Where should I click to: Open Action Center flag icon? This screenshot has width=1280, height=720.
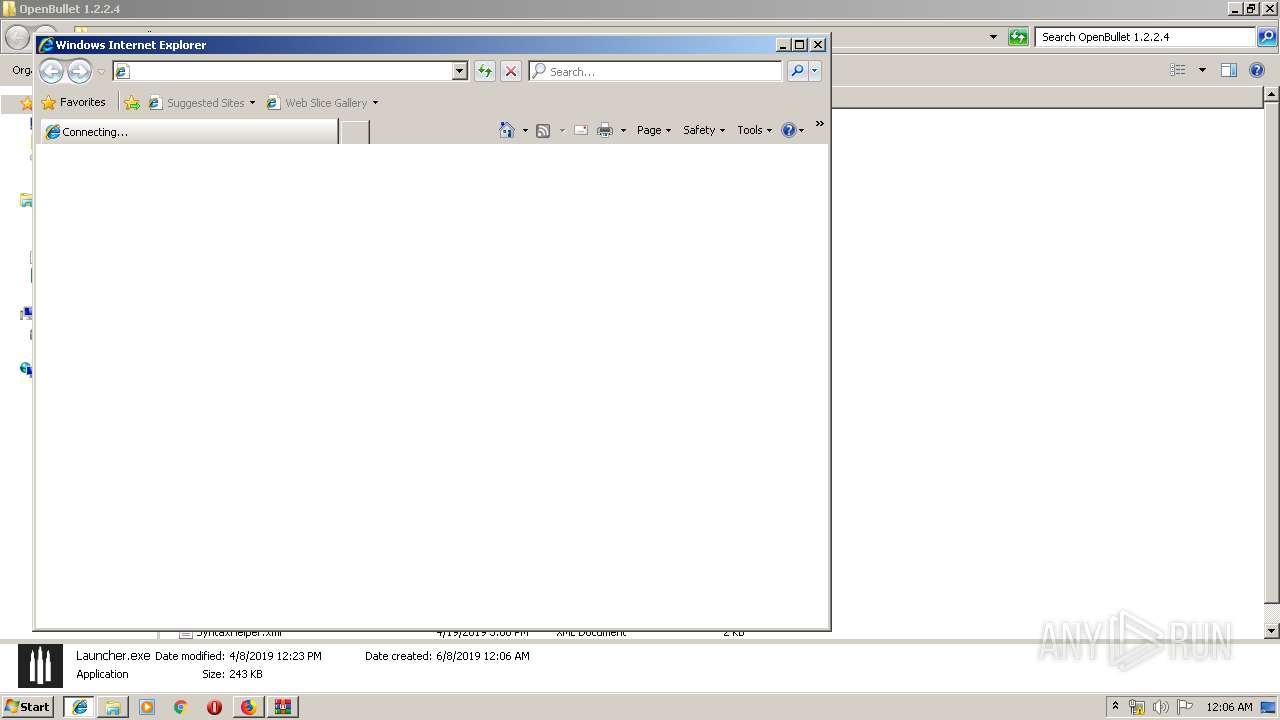[1185, 707]
